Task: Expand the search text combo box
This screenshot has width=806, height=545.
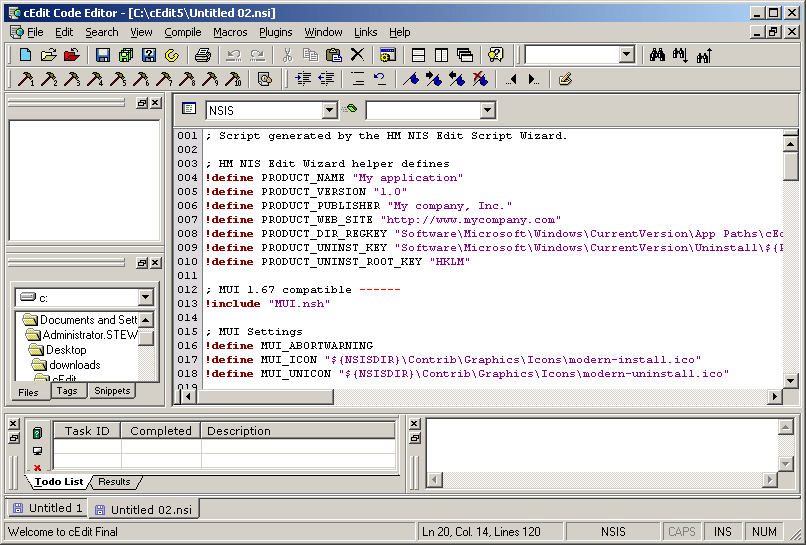Action: 626,55
